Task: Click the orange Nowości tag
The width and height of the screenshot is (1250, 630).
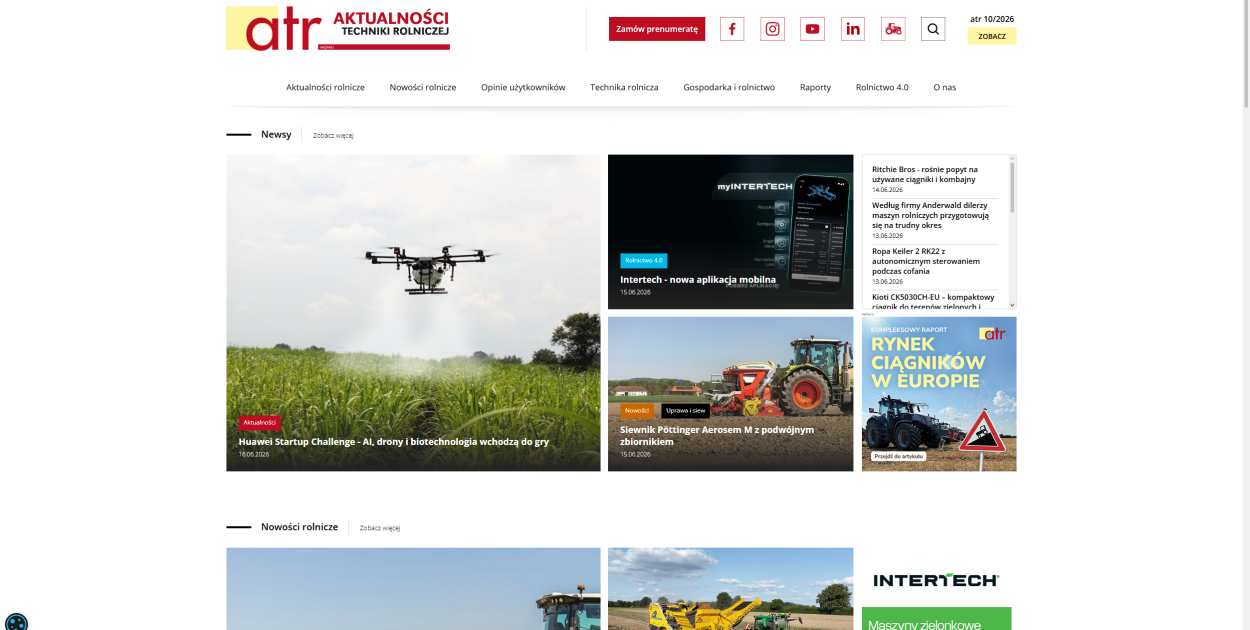Action: click(x=636, y=411)
